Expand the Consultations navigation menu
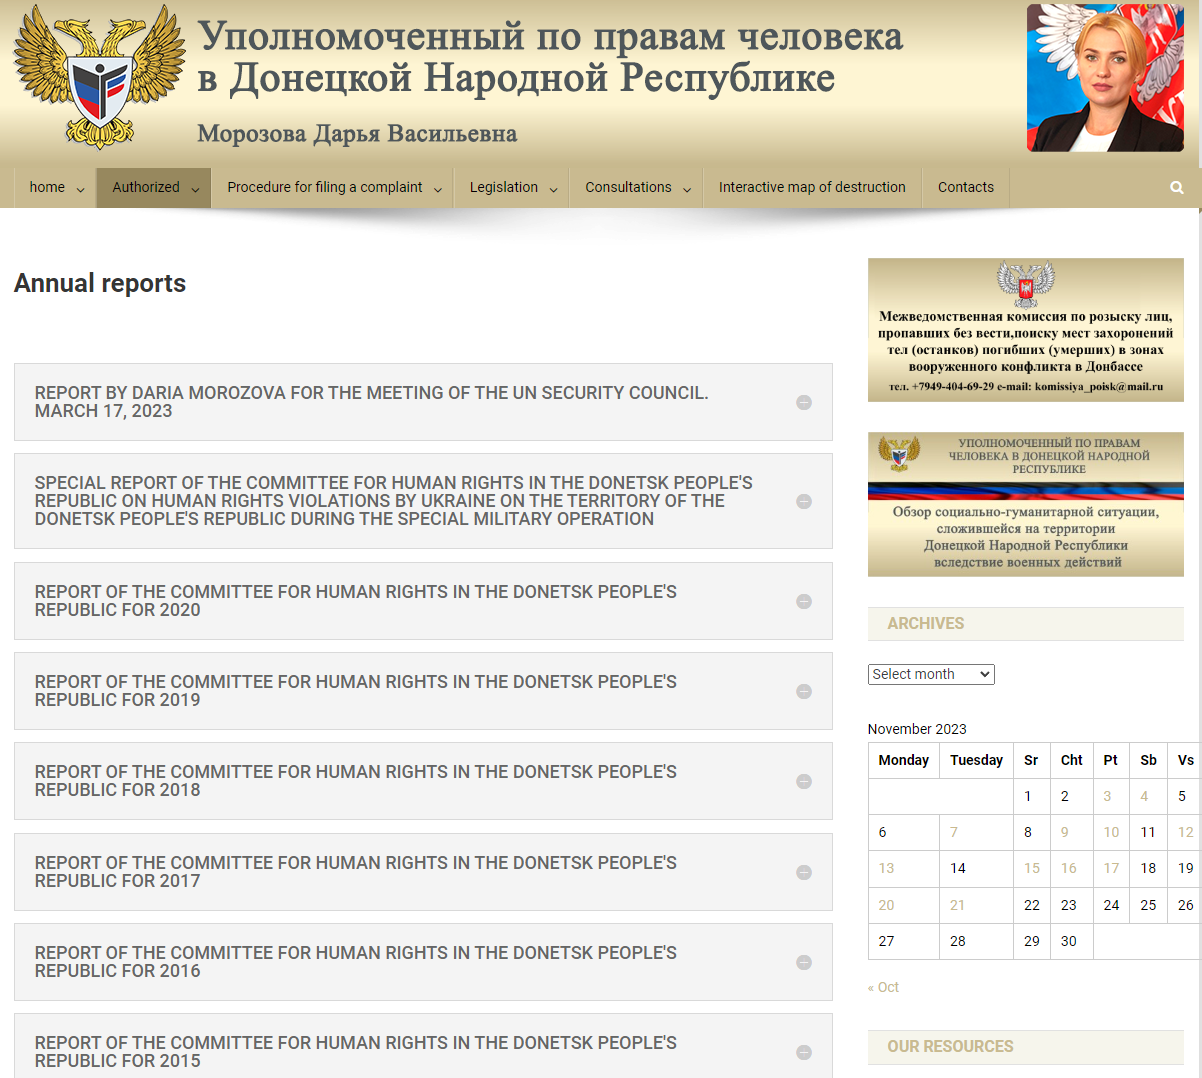This screenshot has height=1078, width=1202. (x=637, y=188)
